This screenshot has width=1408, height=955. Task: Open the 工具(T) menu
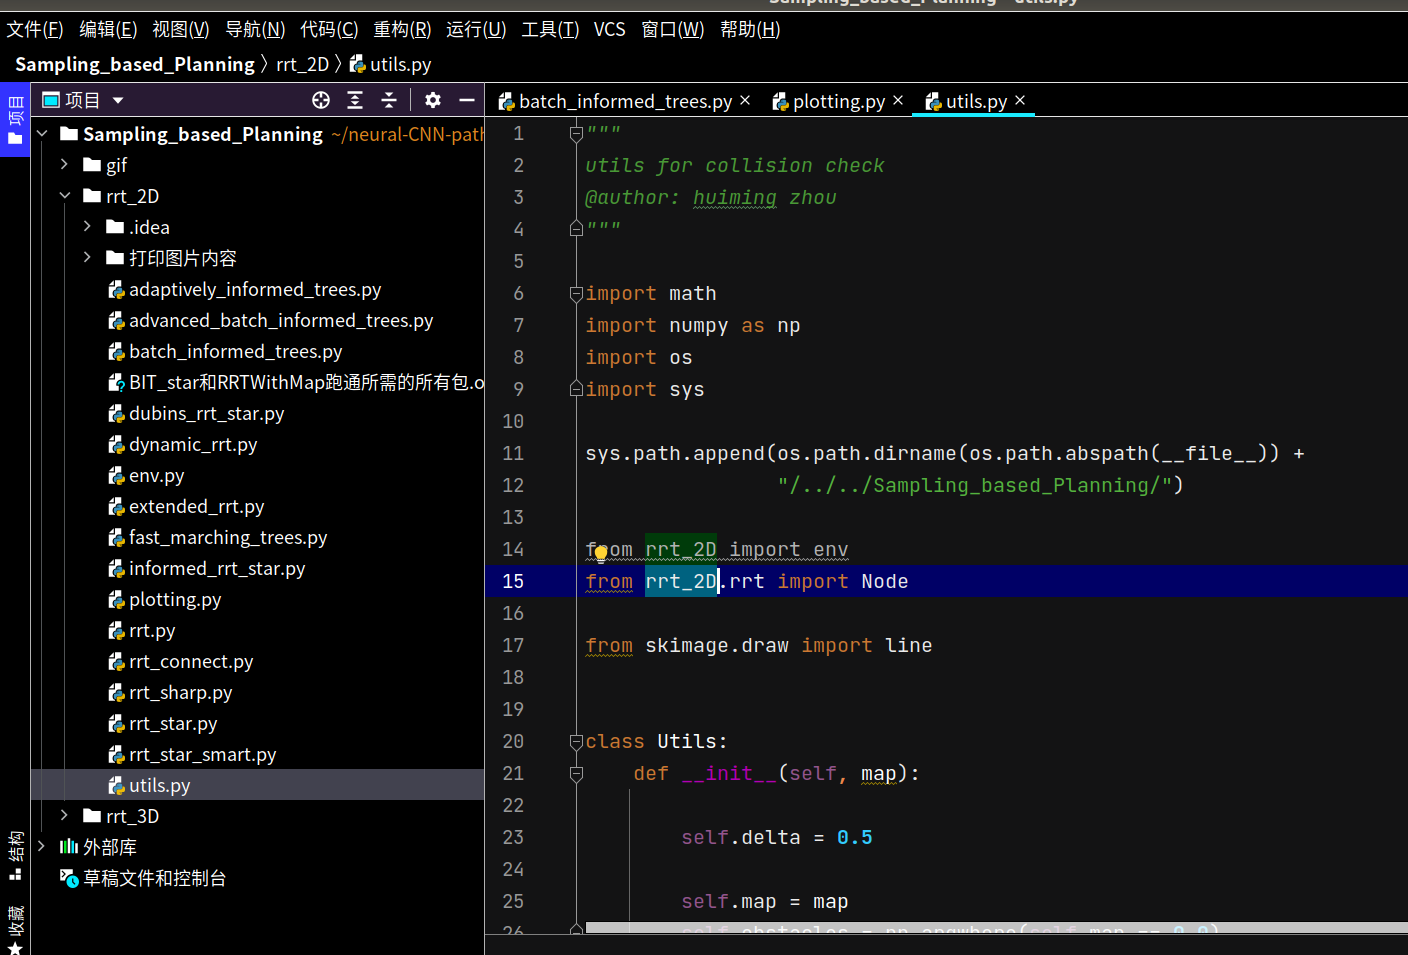[550, 29]
